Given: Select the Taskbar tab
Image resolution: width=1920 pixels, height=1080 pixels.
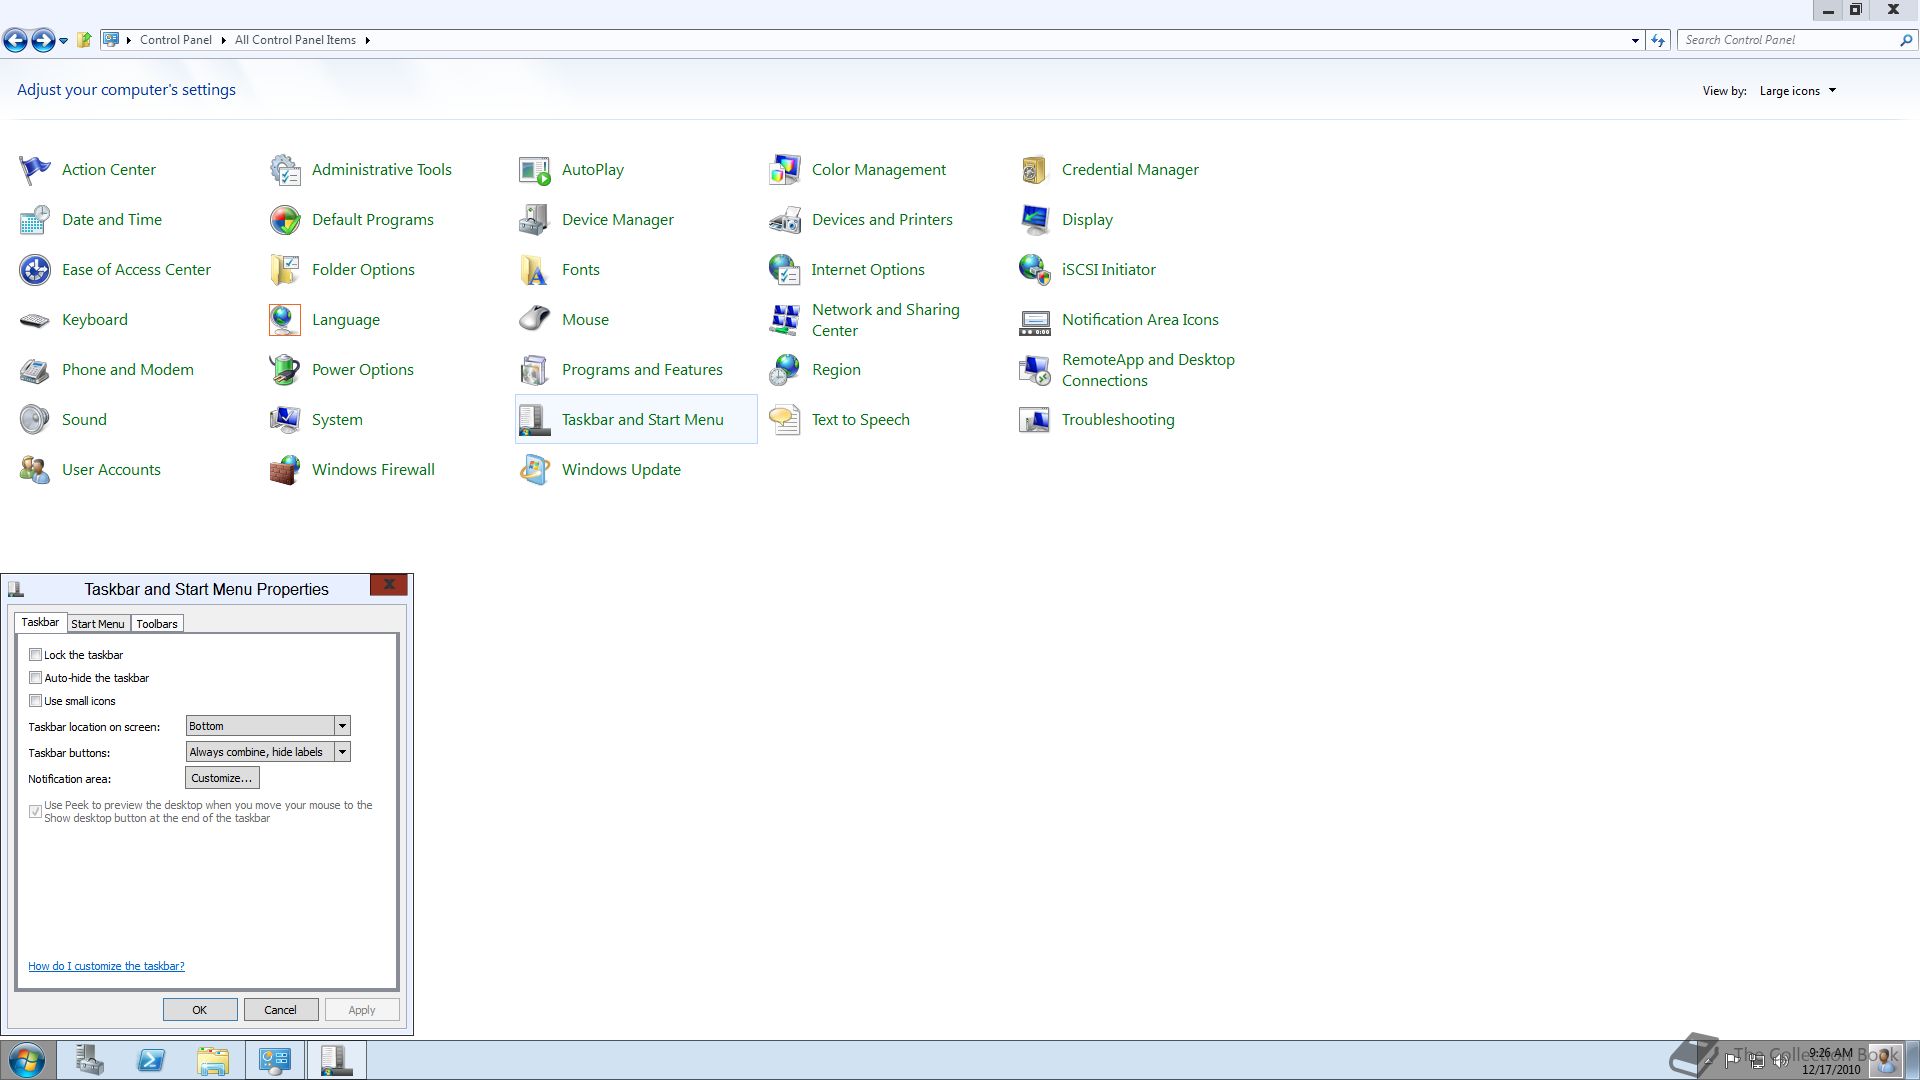Looking at the screenshot, I should pos(40,622).
